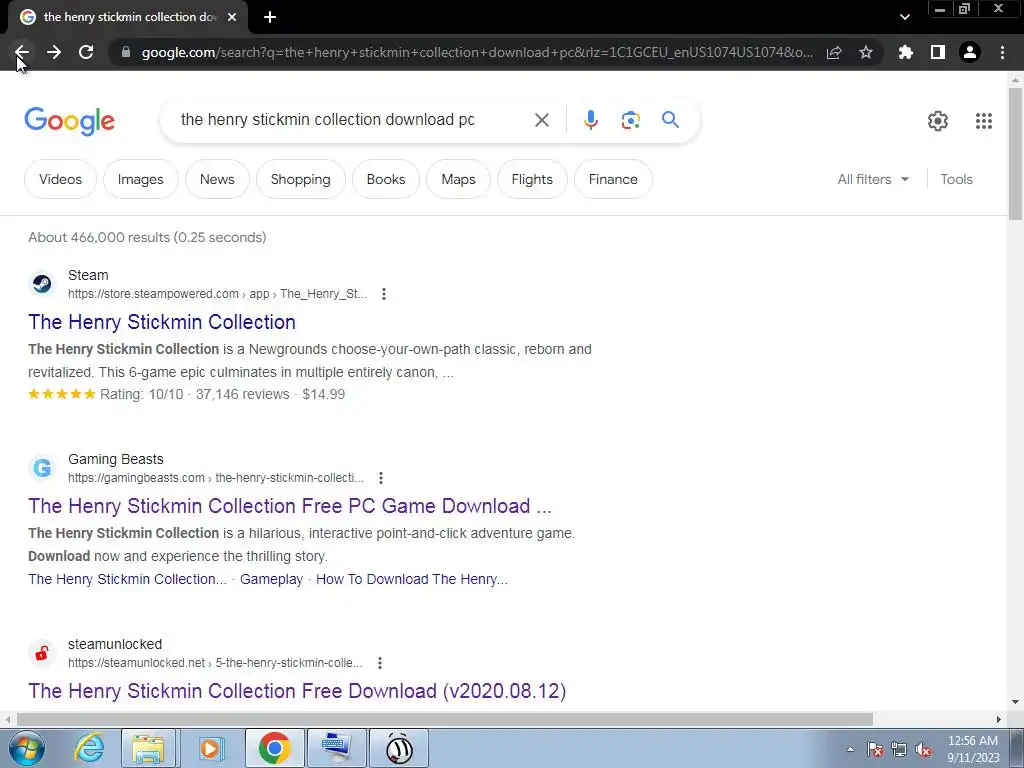Switch to the Finance filter
Viewport: 1024px width, 768px height.
click(613, 179)
